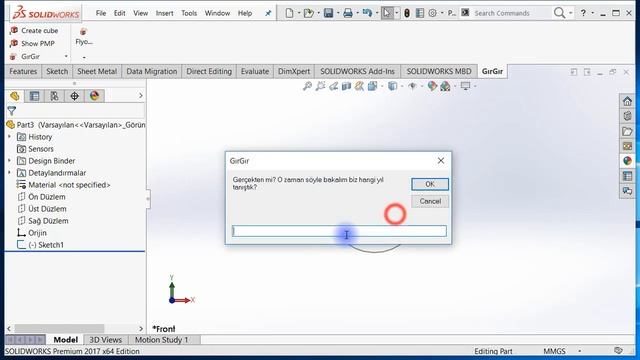Click the Save icon in top toolbar
The image size is (640, 360).
[x=329, y=13]
